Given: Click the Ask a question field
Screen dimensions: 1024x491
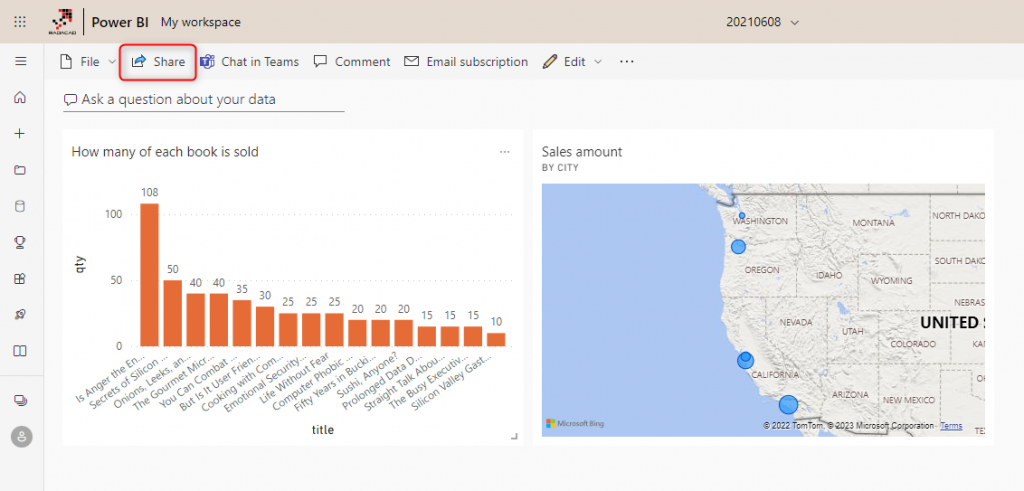Looking at the screenshot, I should click(203, 100).
